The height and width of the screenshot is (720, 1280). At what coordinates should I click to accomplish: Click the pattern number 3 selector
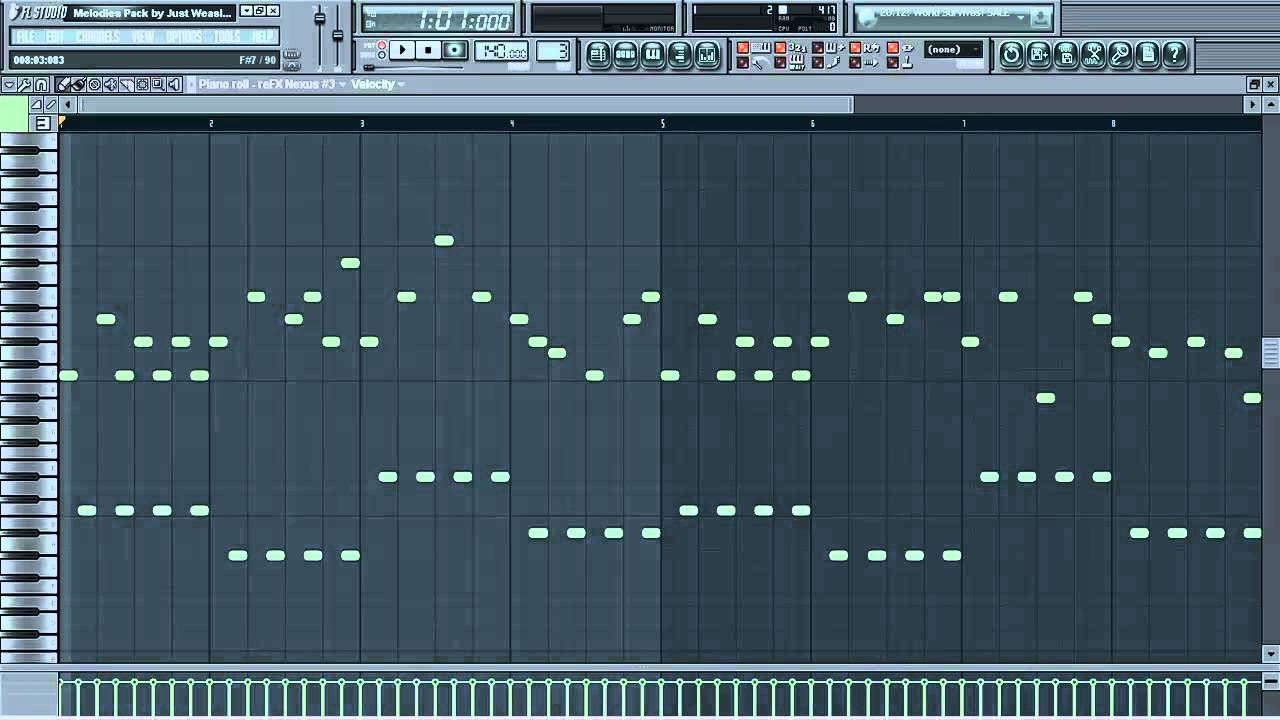tap(553, 52)
